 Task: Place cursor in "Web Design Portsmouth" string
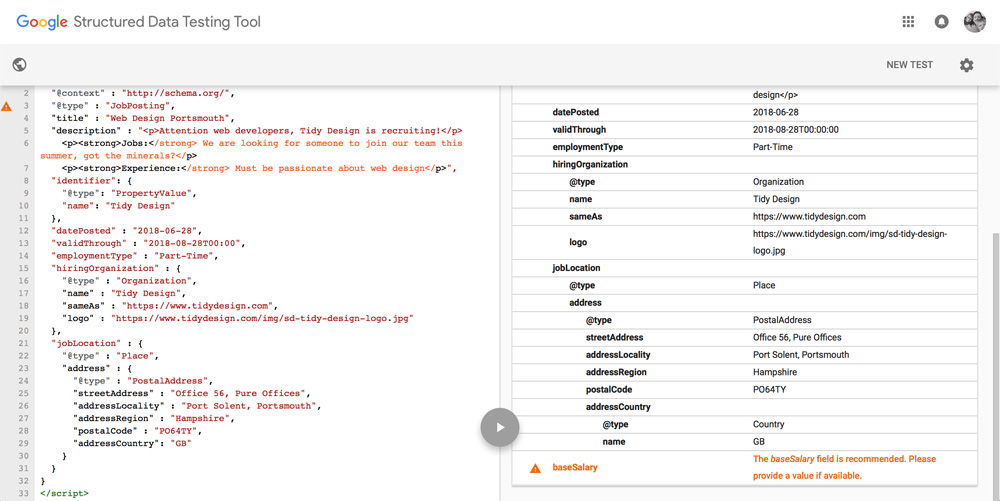168,119
